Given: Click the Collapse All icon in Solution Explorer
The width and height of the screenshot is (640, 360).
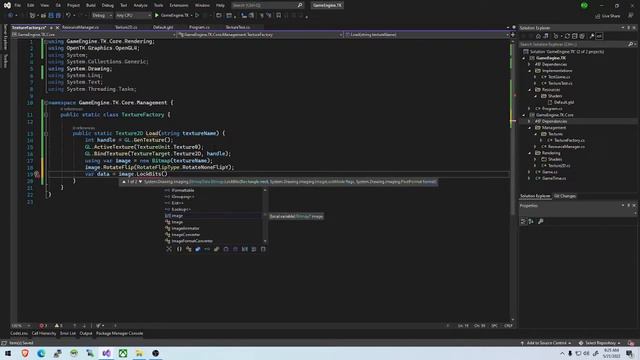Looking at the screenshot, I should pyautogui.click(x=574, y=36).
